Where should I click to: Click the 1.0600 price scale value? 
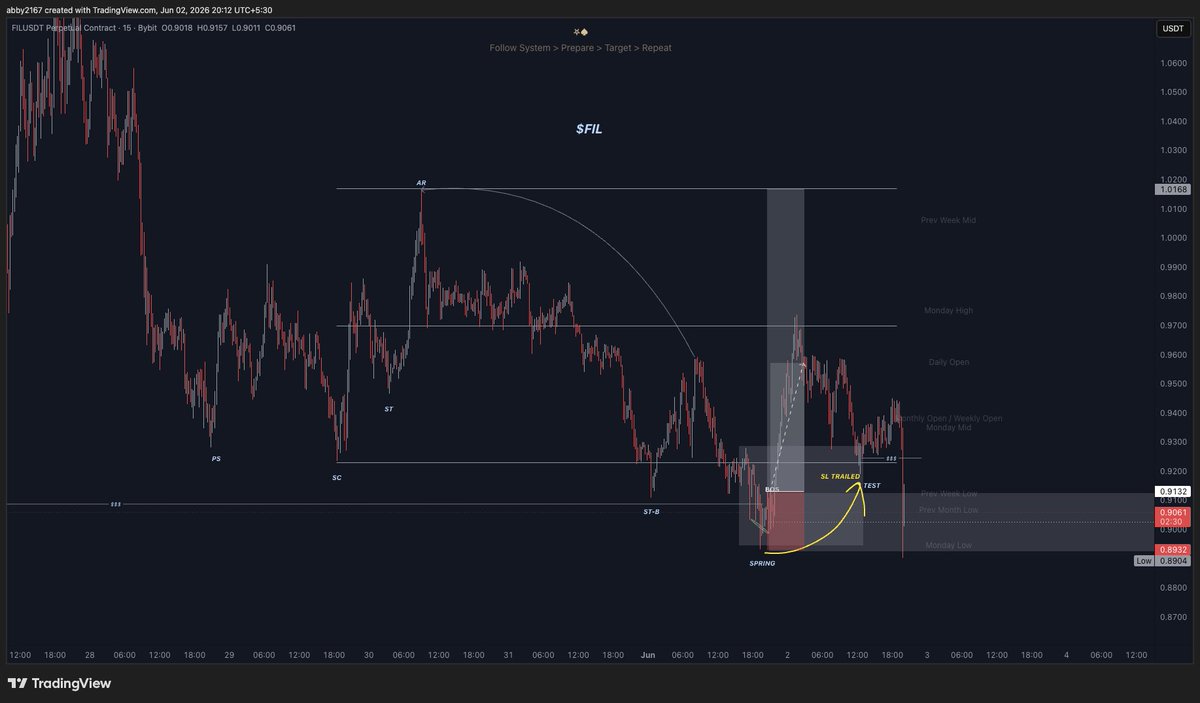[1174, 63]
